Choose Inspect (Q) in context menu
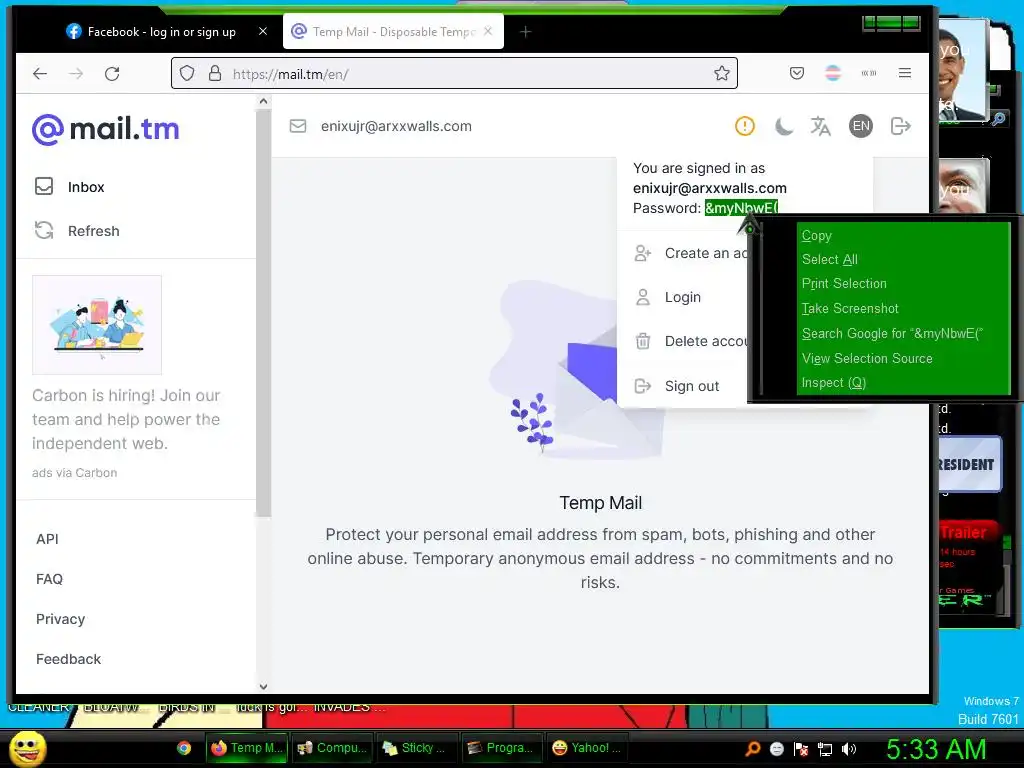 point(833,383)
